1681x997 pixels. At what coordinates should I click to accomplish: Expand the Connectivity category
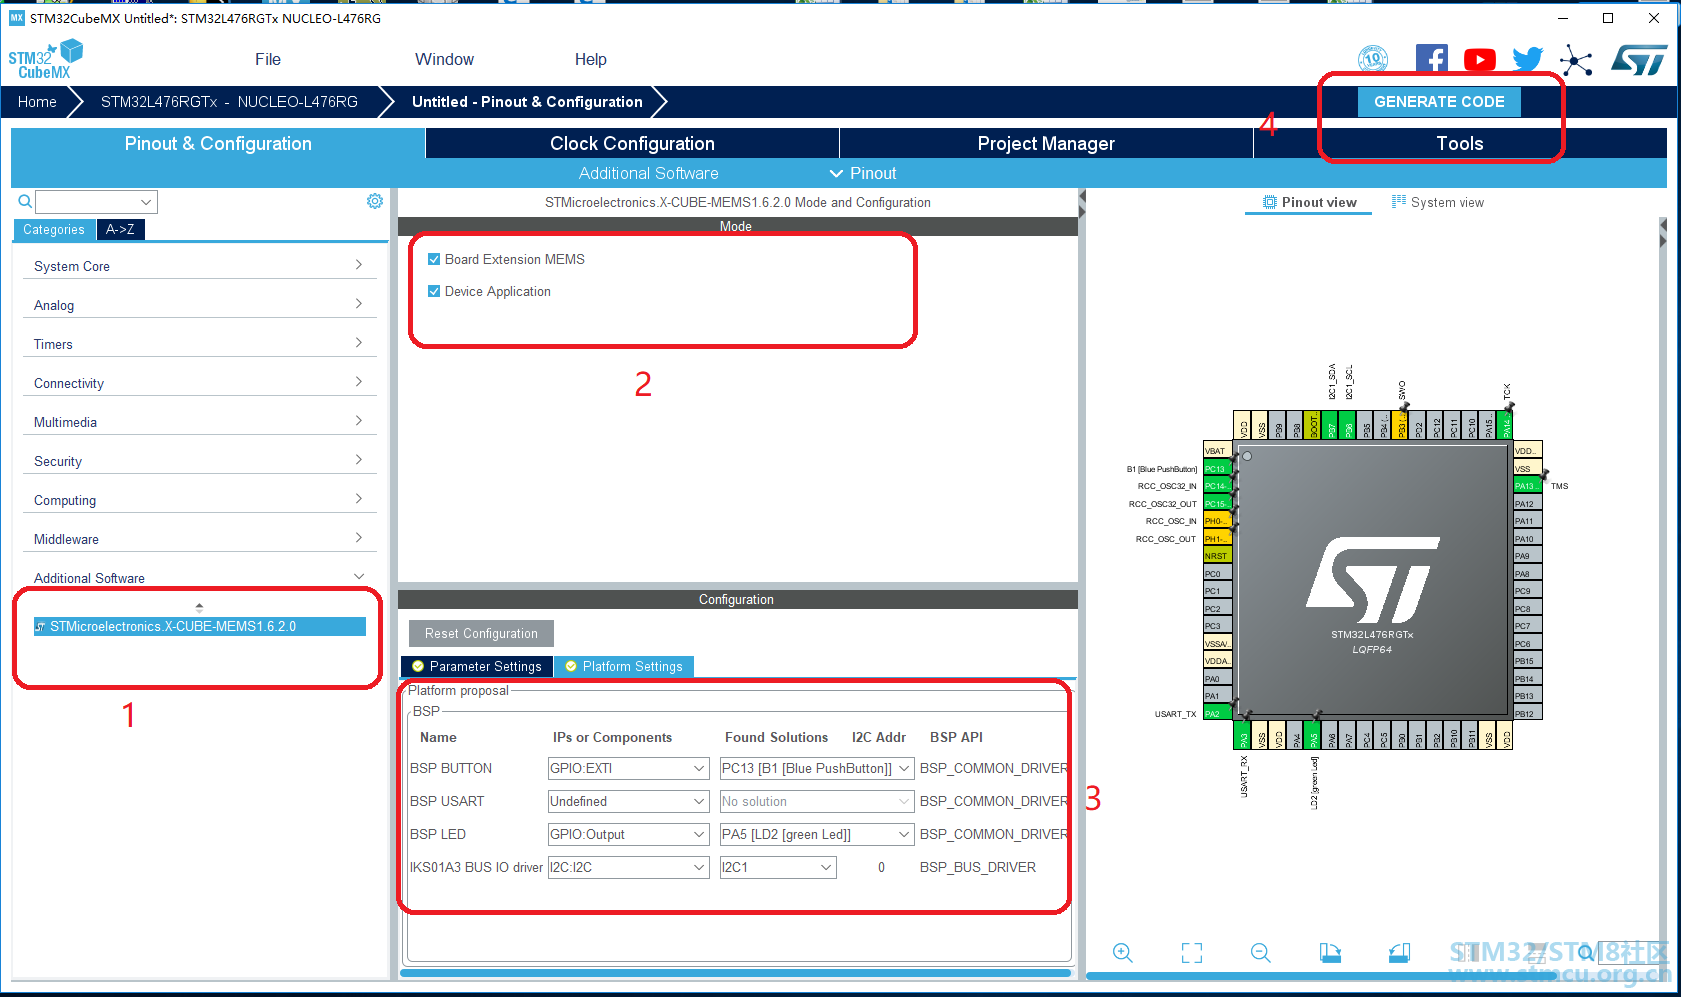[200, 383]
